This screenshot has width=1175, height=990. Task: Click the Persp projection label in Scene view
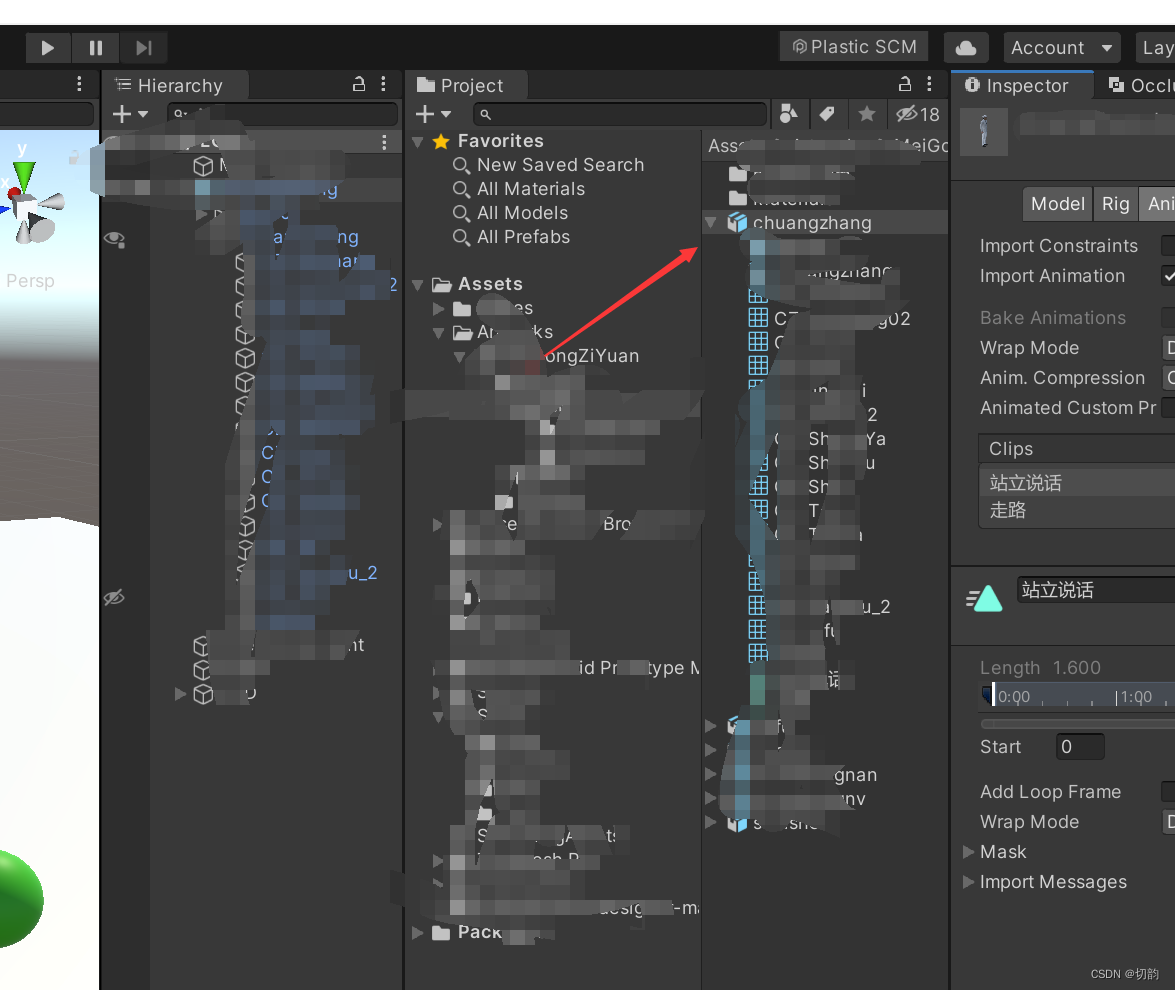30,281
